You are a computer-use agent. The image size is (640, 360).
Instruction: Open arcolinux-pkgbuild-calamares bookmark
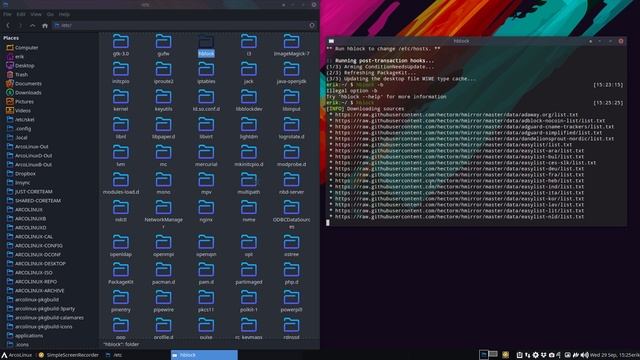point(49,317)
